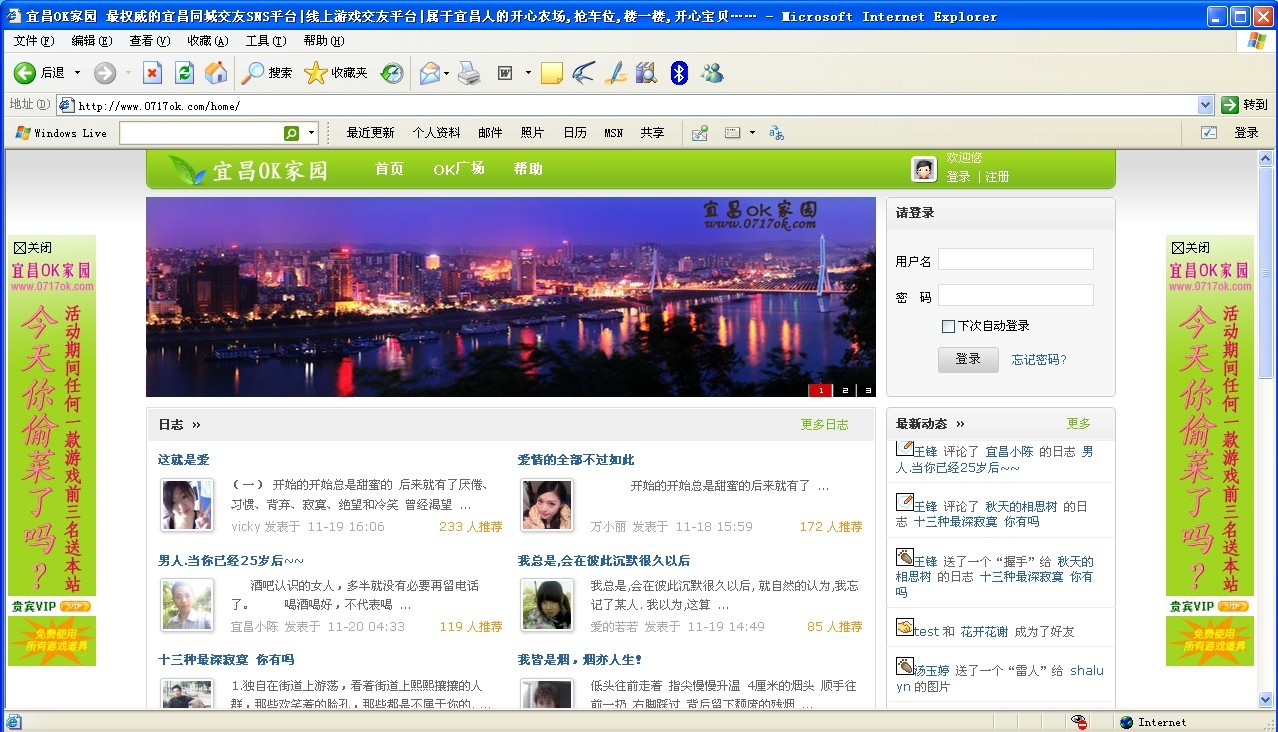Go to the browser Home page icon
Viewport: 1278px width, 732px height.
216,73
